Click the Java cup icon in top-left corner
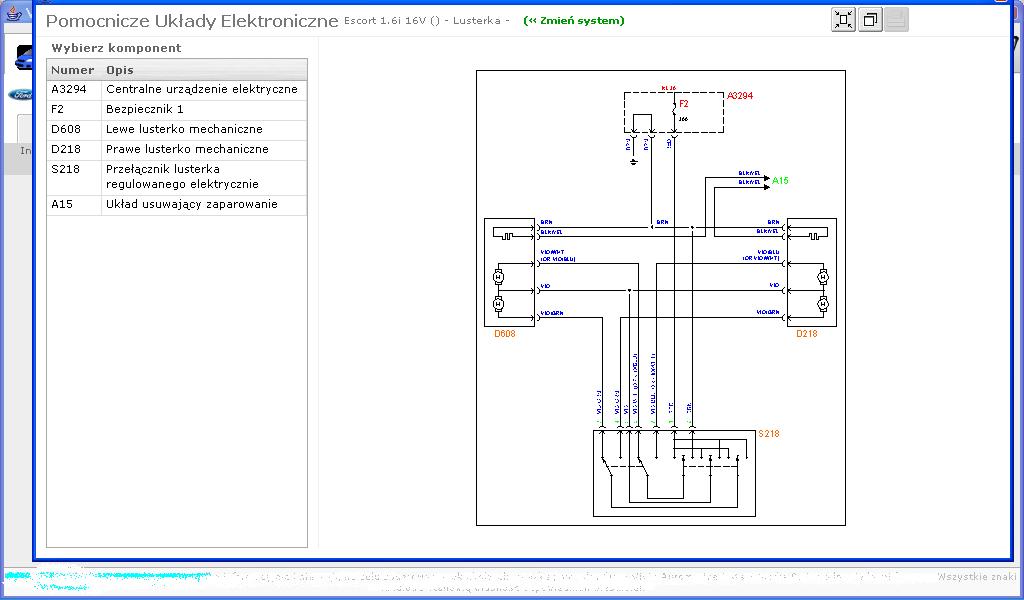This screenshot has width=1024, height=600. click(15, 14)
